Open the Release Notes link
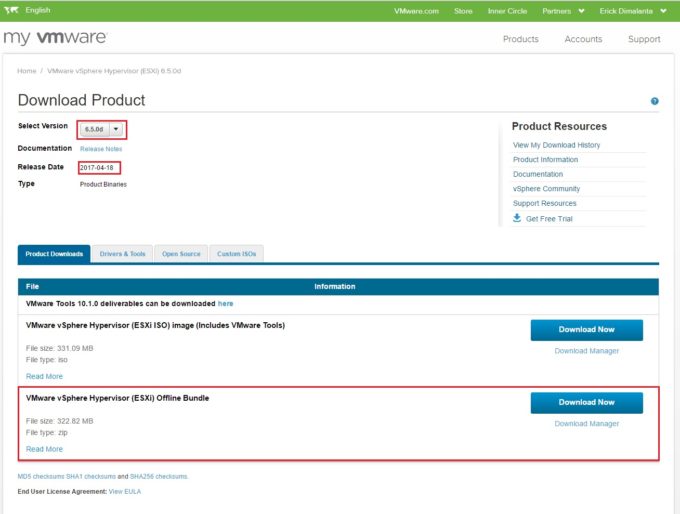Image resolution: width=680 pixels, height=514 pixels. (101, 148)
